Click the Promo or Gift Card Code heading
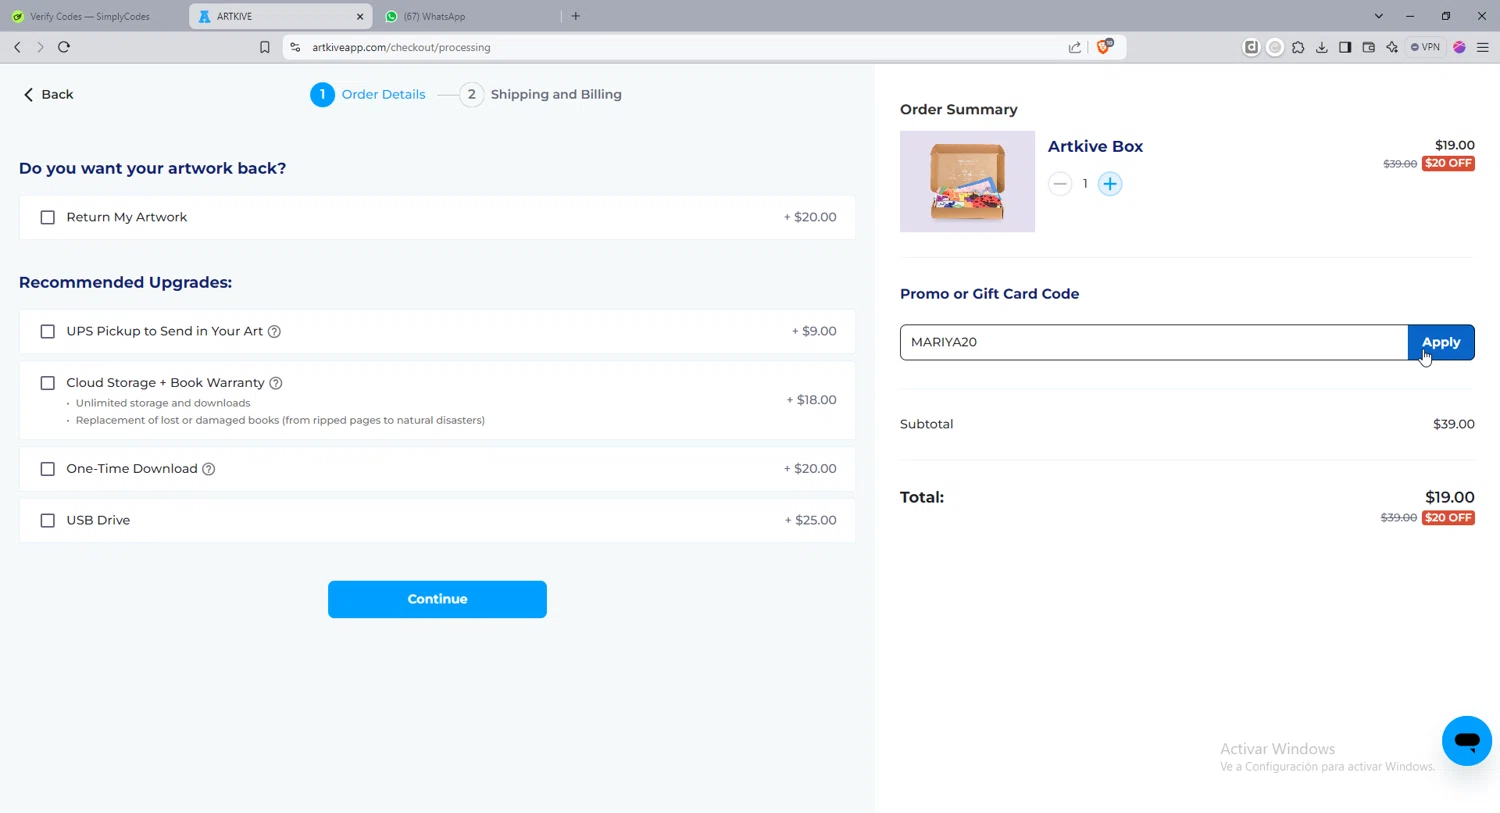This screenshot has height=813, width=1500. point(989,294)
